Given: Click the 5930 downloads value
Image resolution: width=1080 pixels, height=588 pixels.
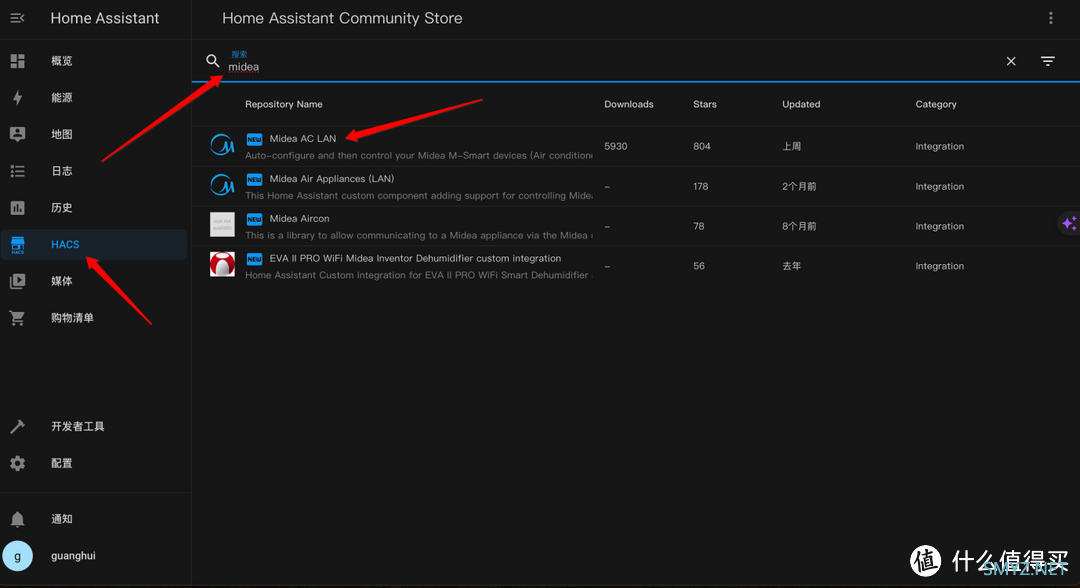Looking at the screenshot, I should pyautogui.click(x=616, y=146).
